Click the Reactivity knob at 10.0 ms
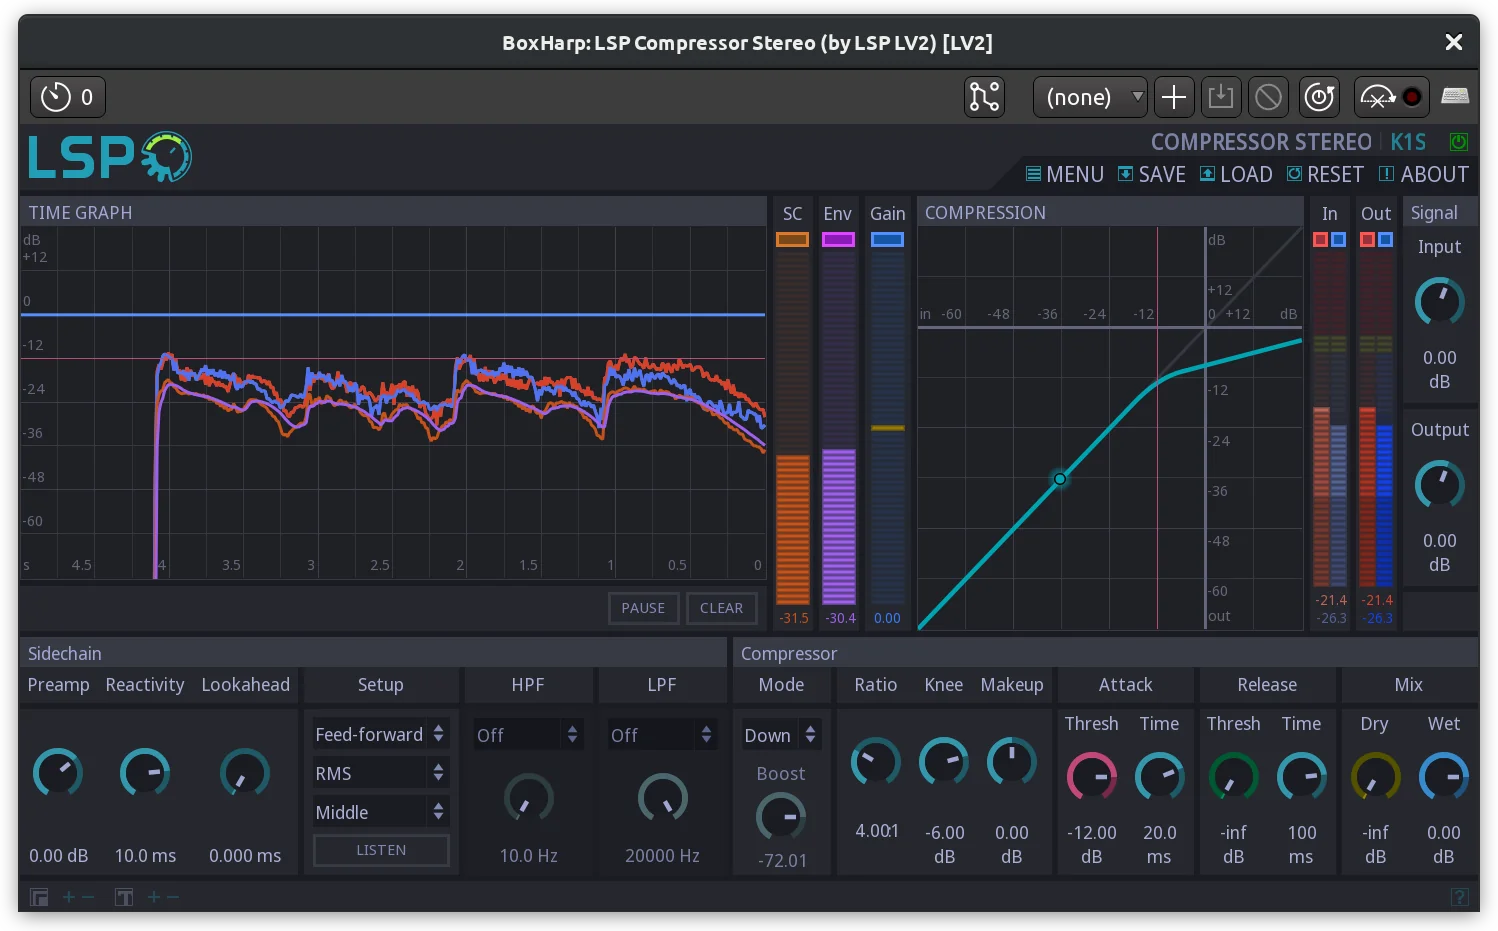Image resolution: width=1498 pixels, height=931 pixels. coord(145,773)
